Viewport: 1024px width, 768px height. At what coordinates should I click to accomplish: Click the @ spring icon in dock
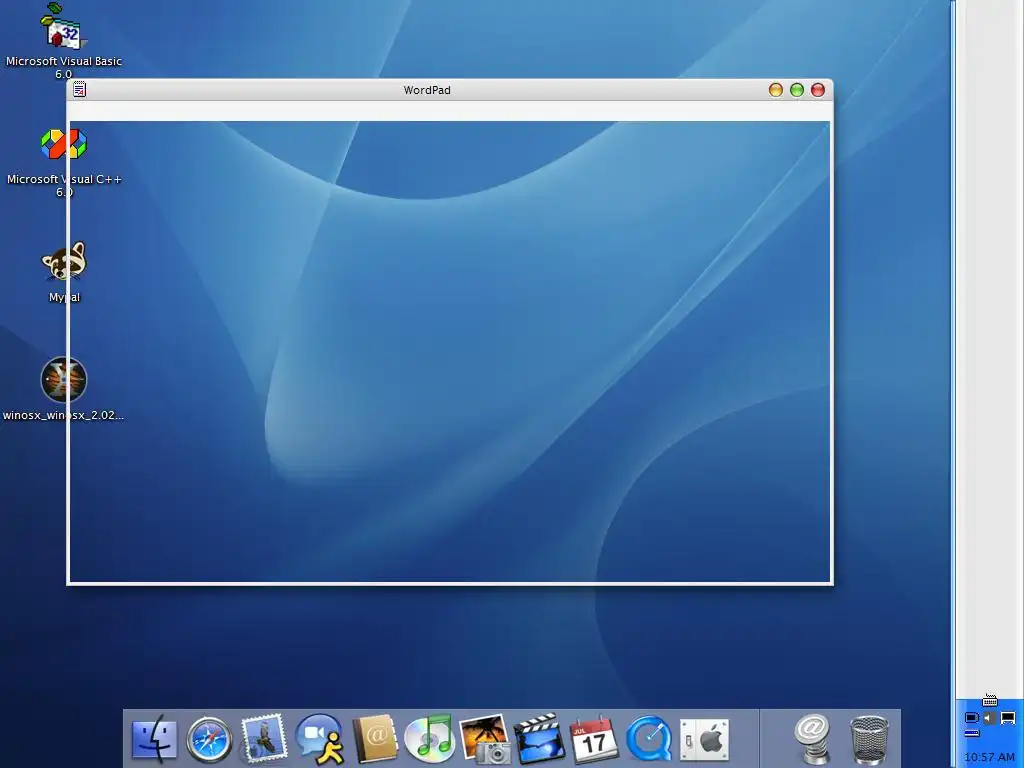[x=813, y=739]
